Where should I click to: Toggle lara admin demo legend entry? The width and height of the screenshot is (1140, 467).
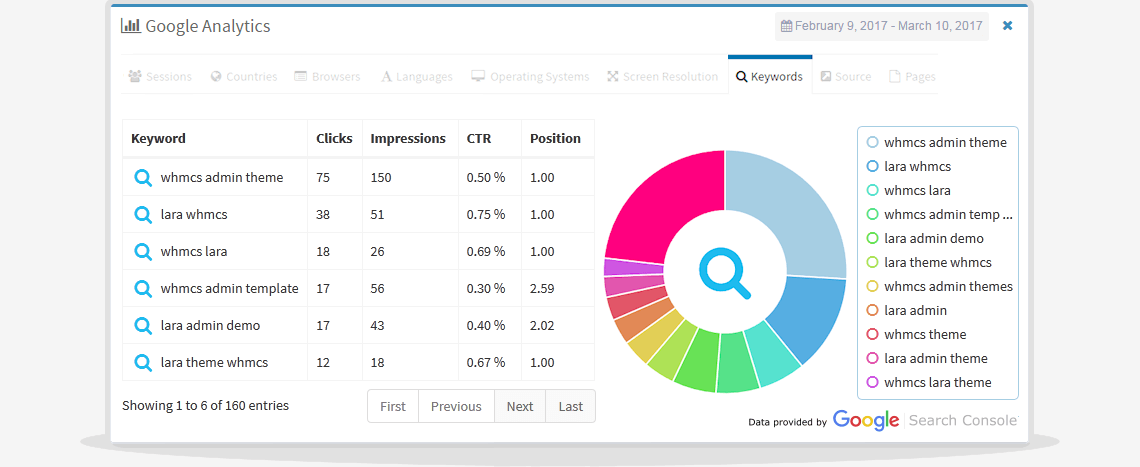click(925, 239)
